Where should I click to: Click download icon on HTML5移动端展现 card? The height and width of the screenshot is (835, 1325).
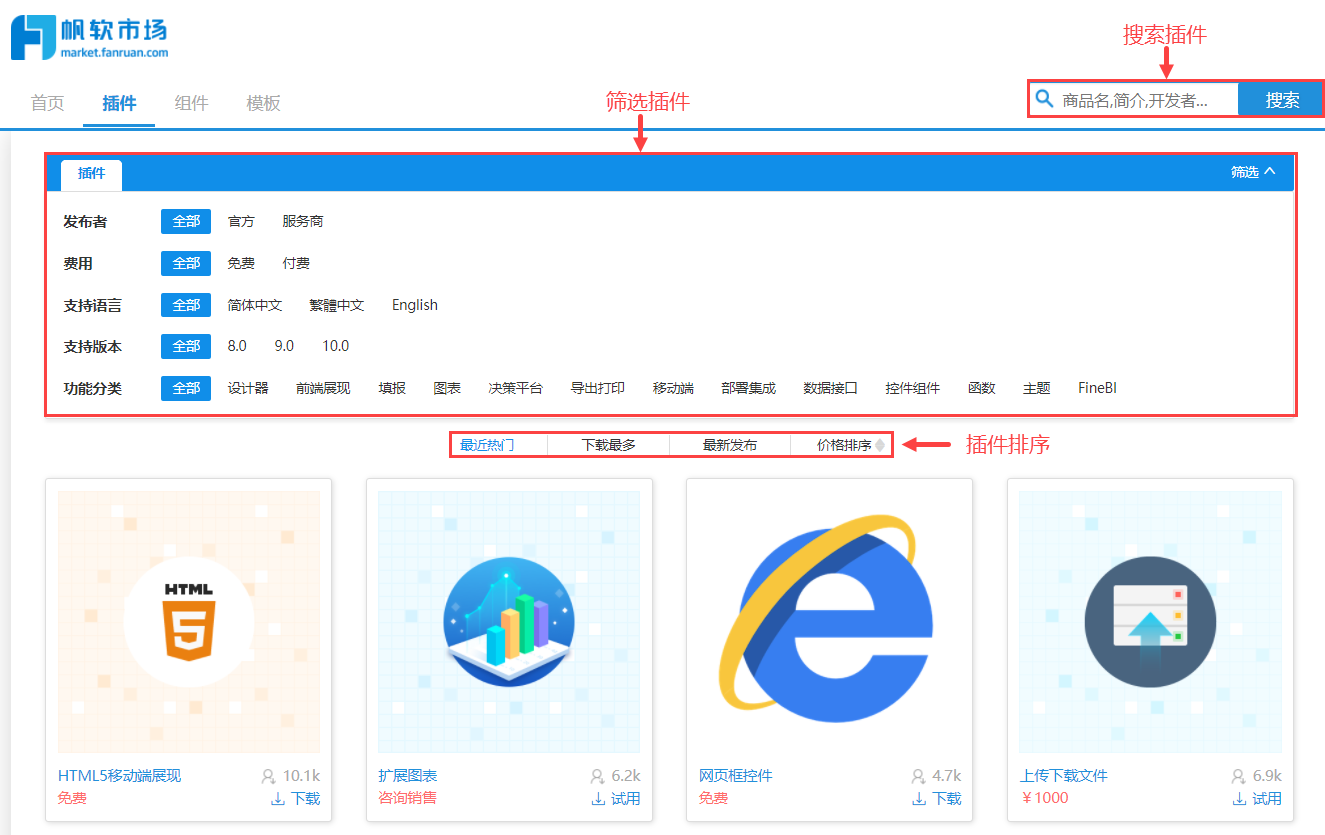tap(278, 799)
